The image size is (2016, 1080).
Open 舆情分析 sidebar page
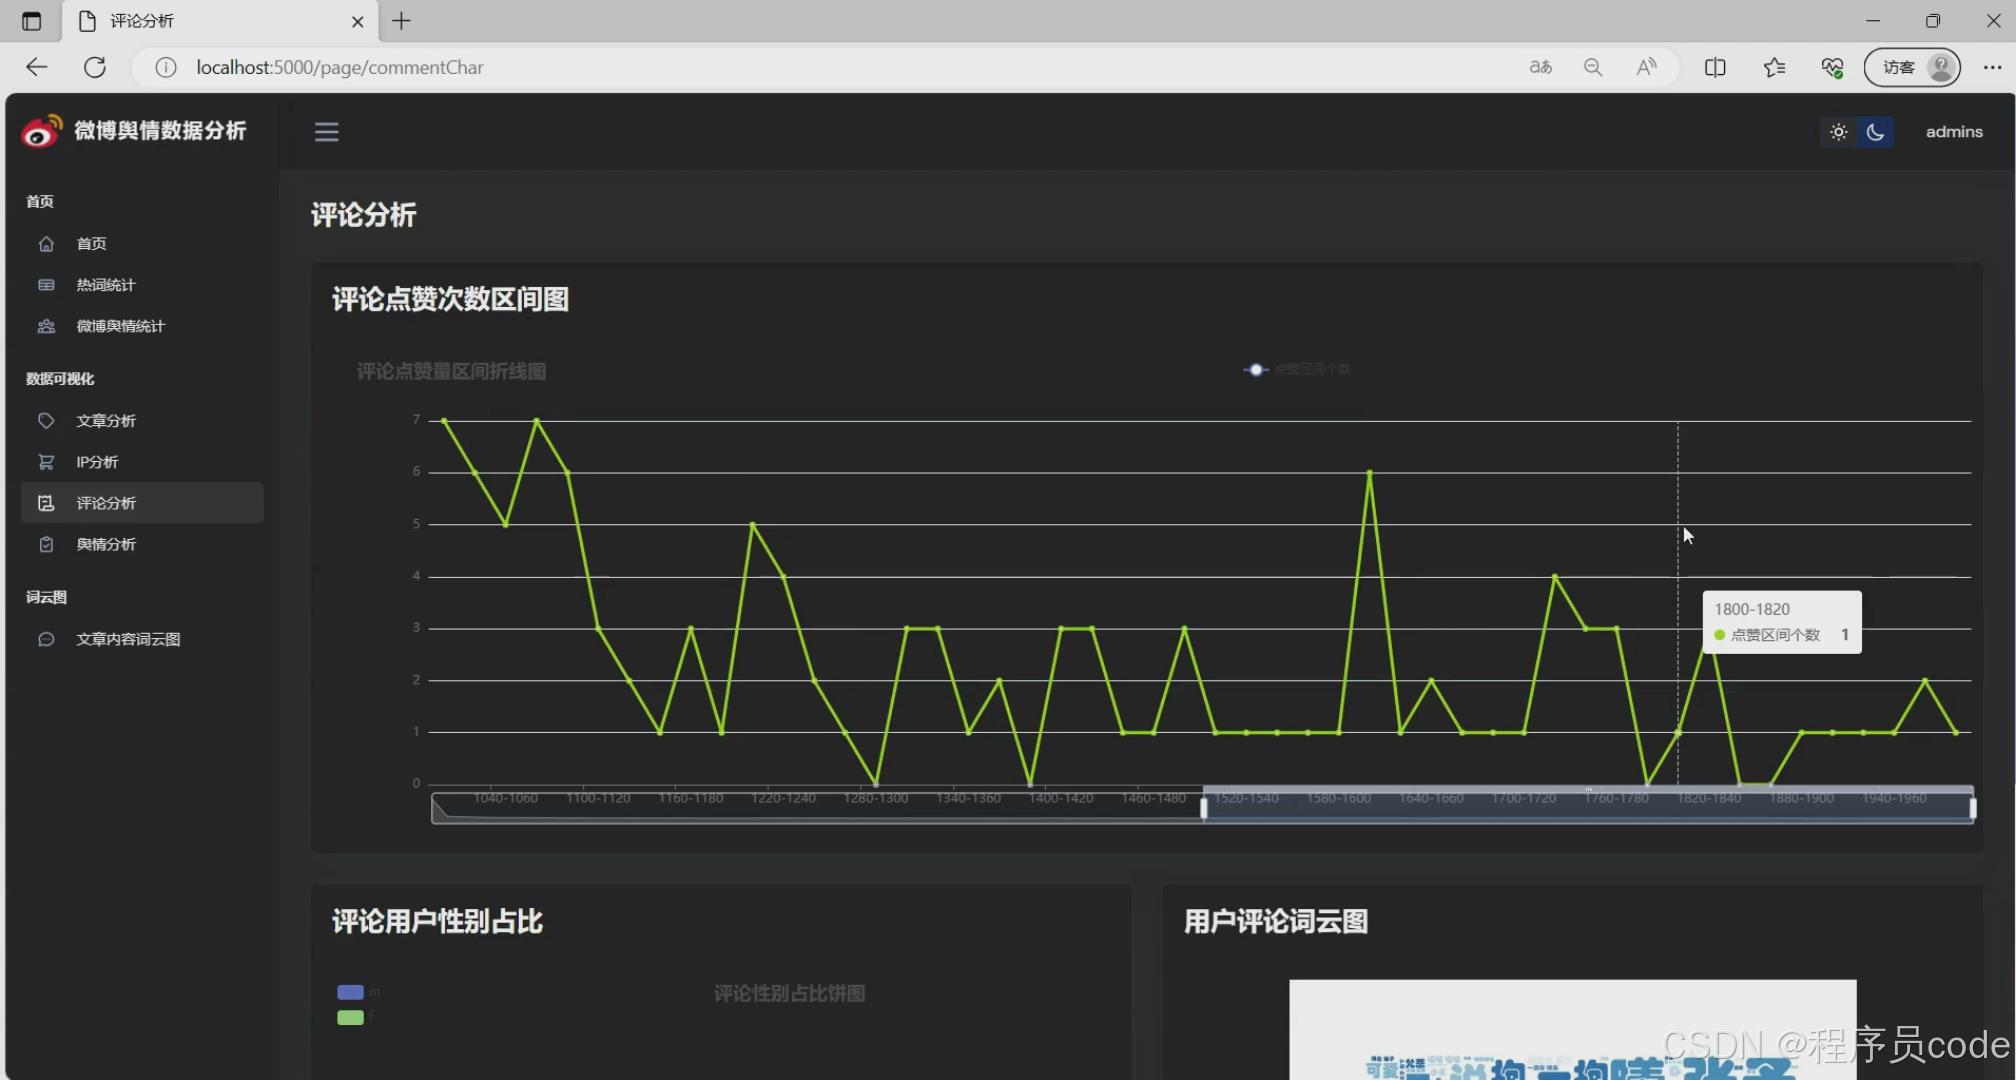pos(105,545)
